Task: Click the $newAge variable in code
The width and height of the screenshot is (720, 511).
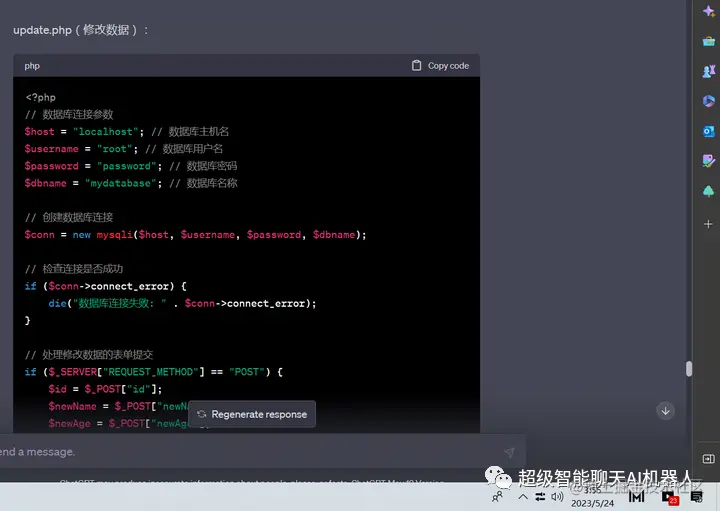Action: pyautogui.click(x=70, y=423)
